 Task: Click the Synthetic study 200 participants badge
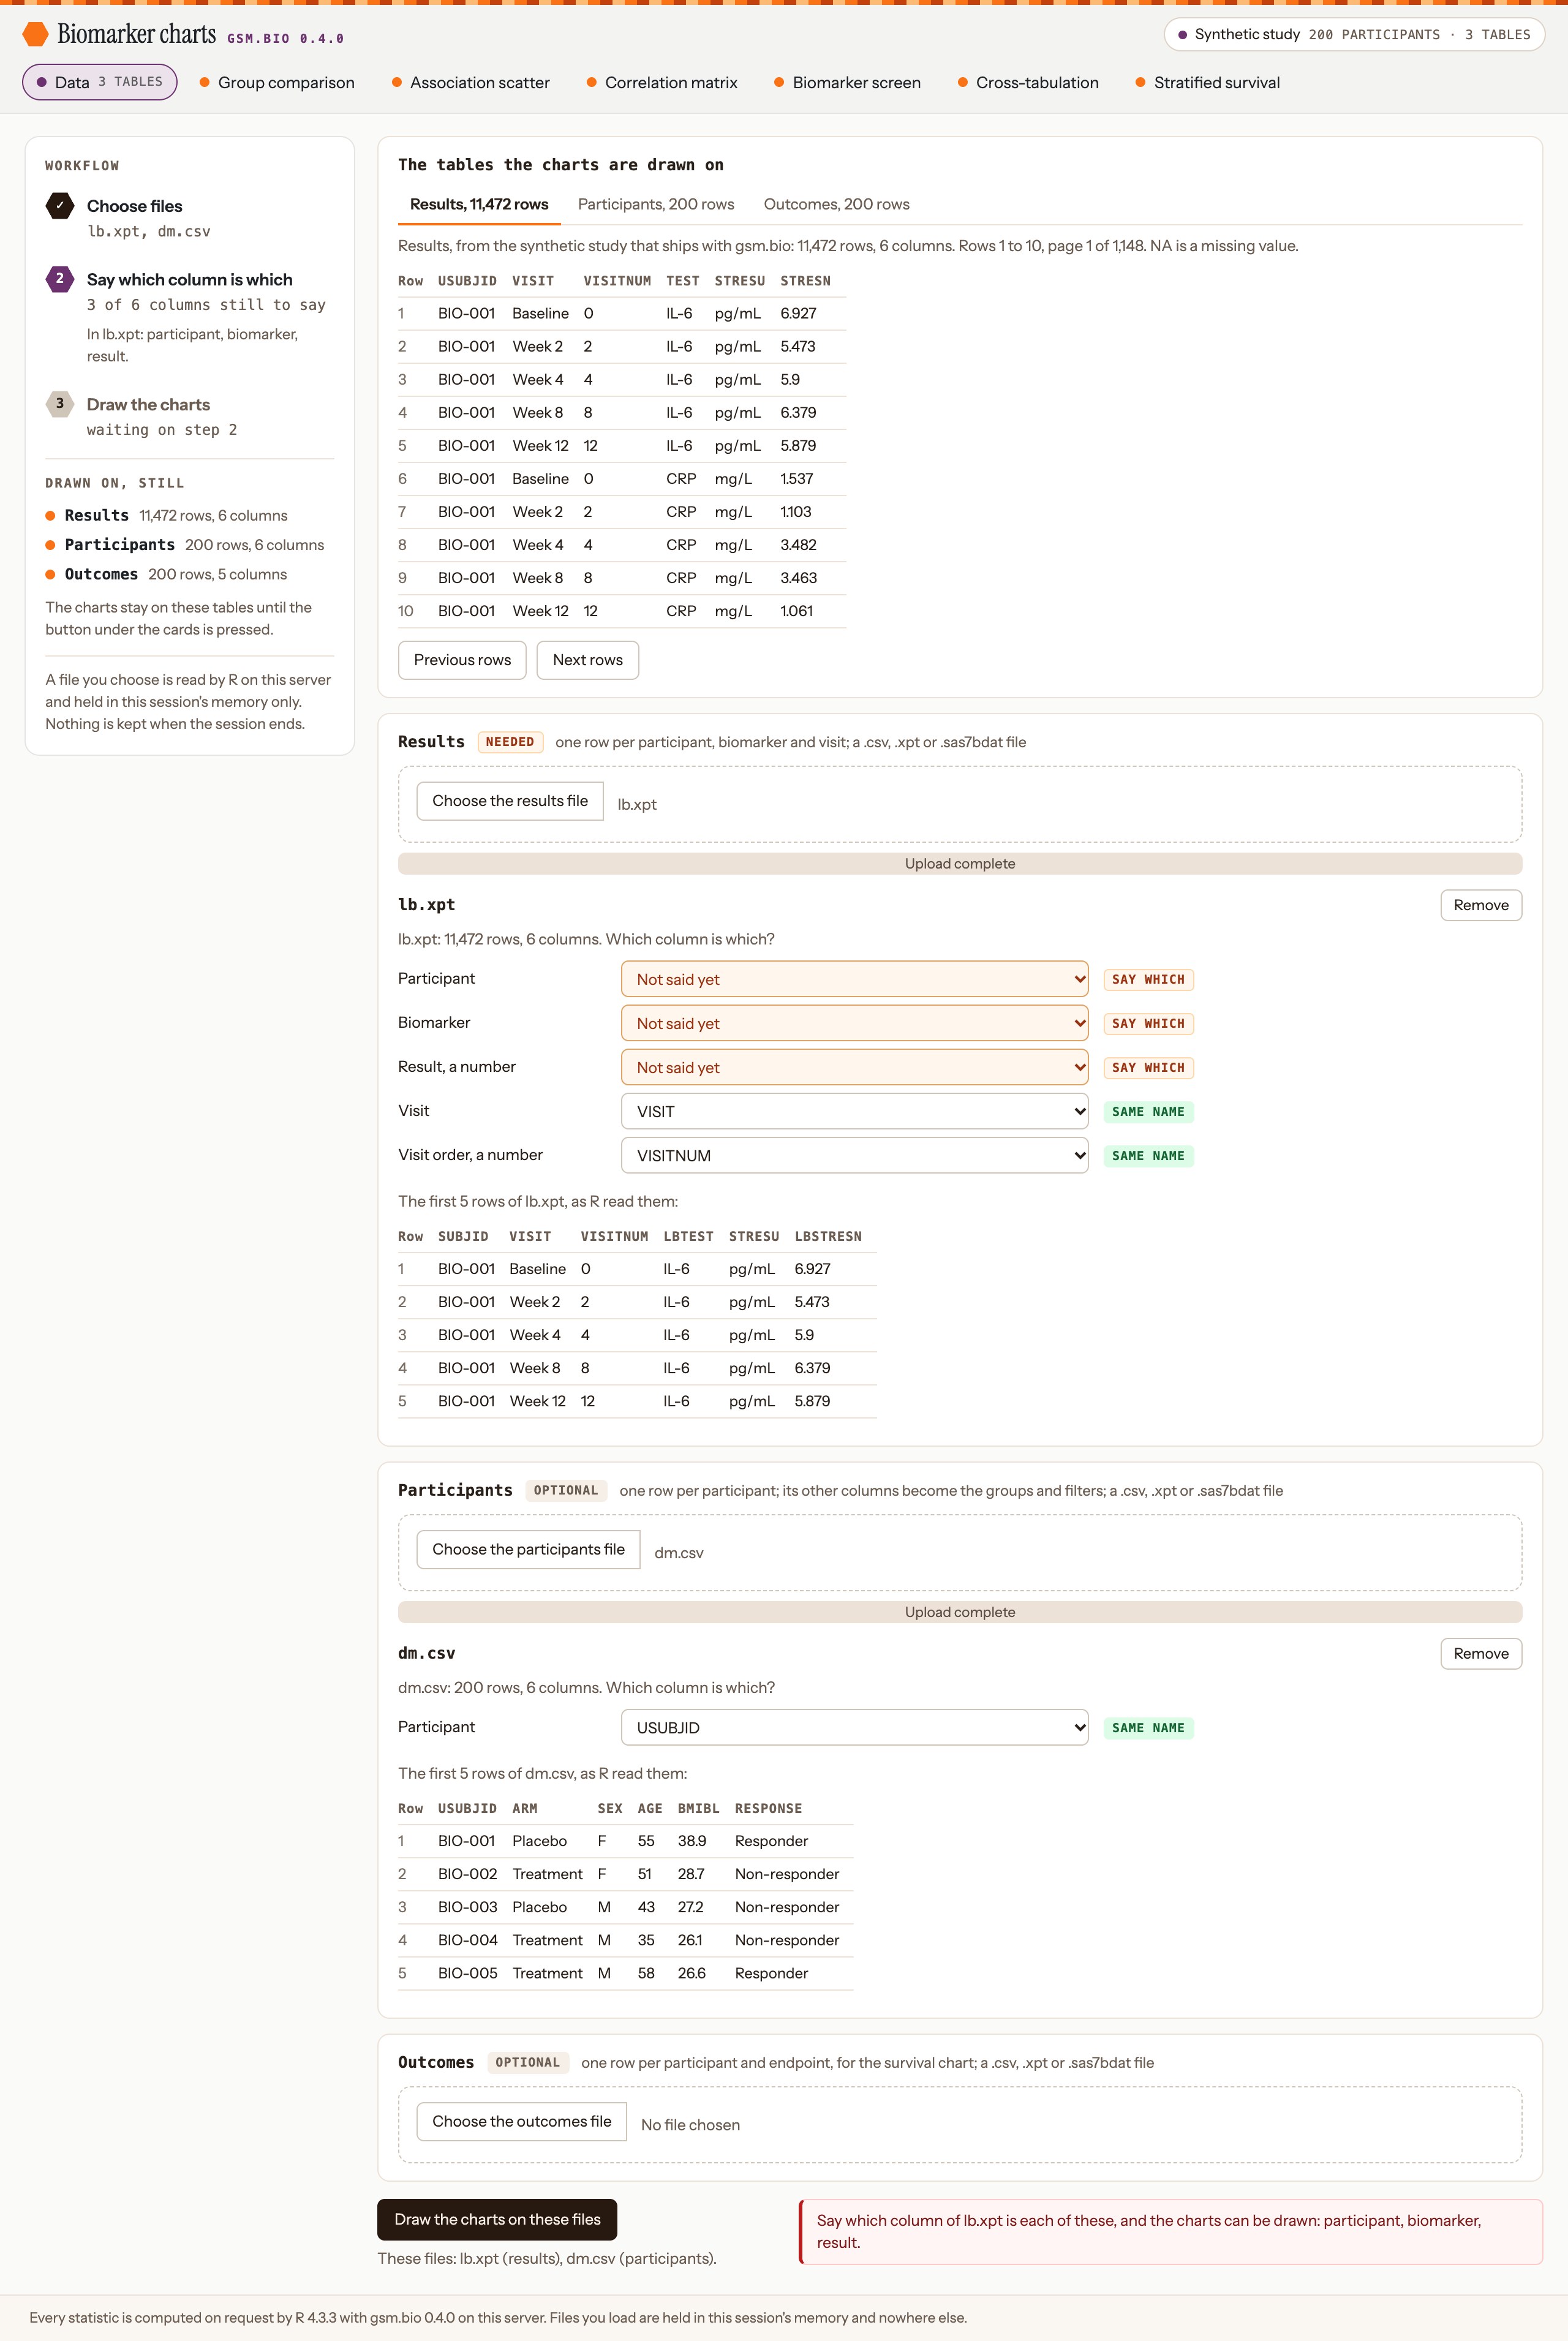[x=1354, y=34]
